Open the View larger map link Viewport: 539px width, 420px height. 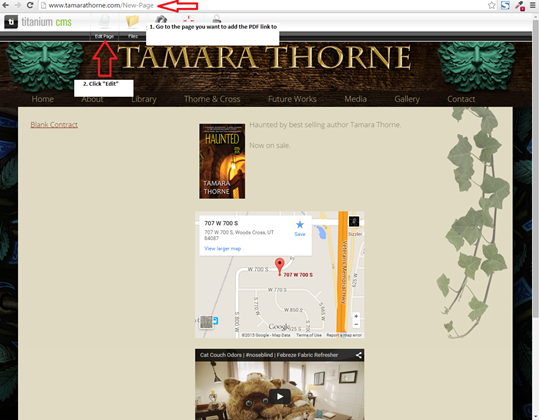pos(222,248)
